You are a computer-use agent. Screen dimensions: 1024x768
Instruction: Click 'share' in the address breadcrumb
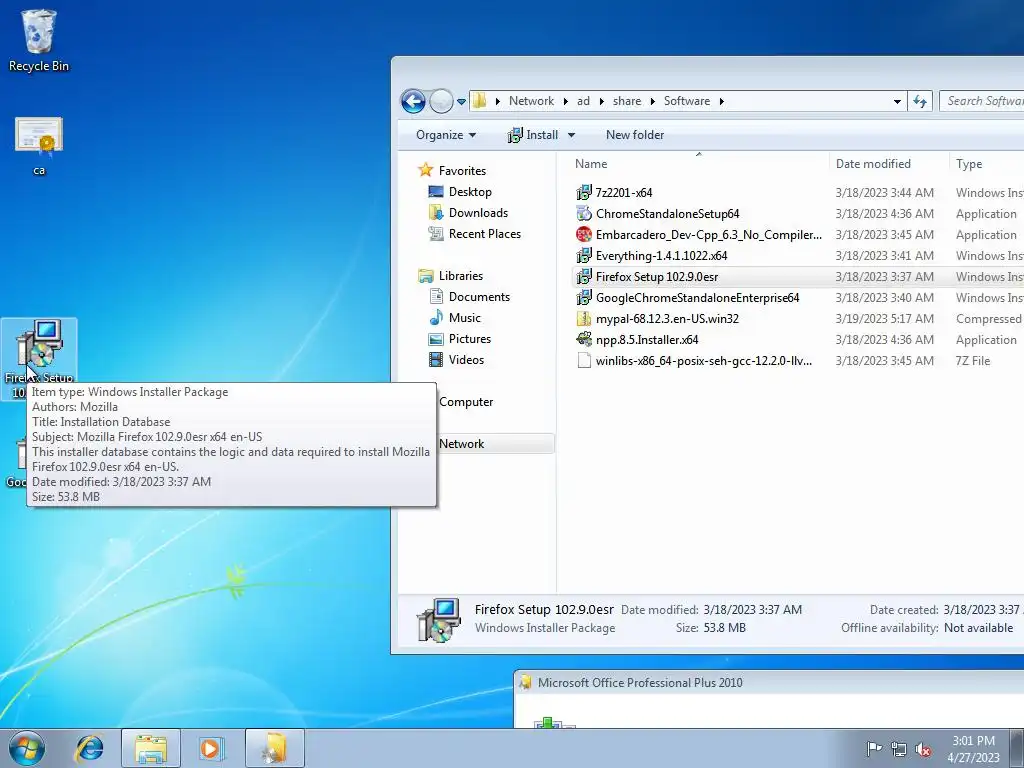pyautogui.click(x=626, y=101)
